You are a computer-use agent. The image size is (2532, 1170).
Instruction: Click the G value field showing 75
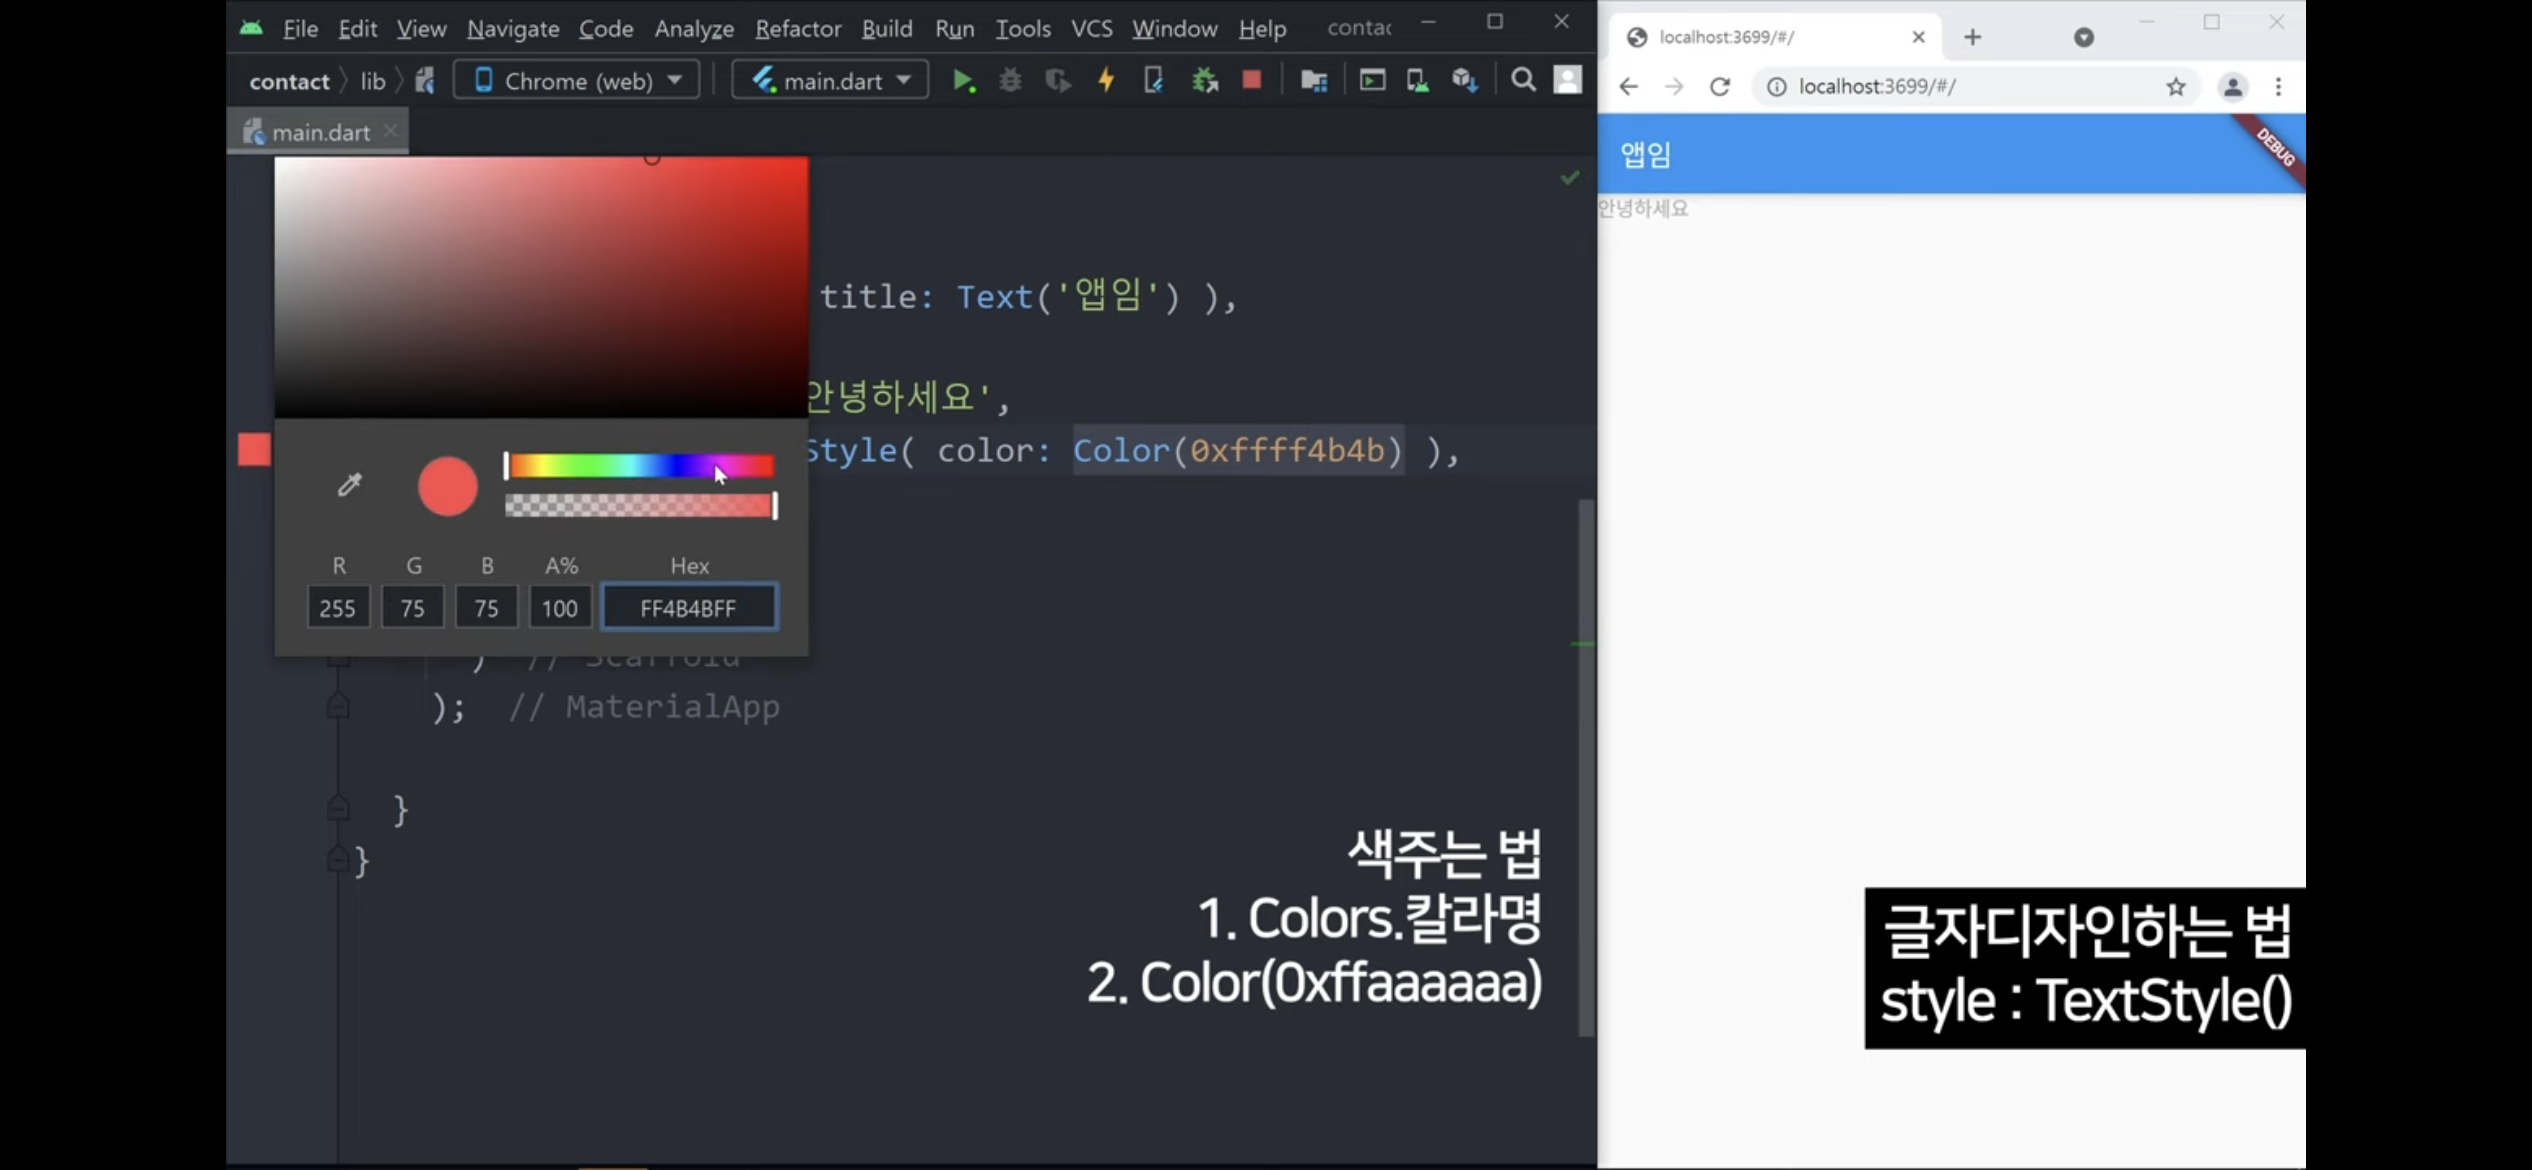[x=412, y=608]
